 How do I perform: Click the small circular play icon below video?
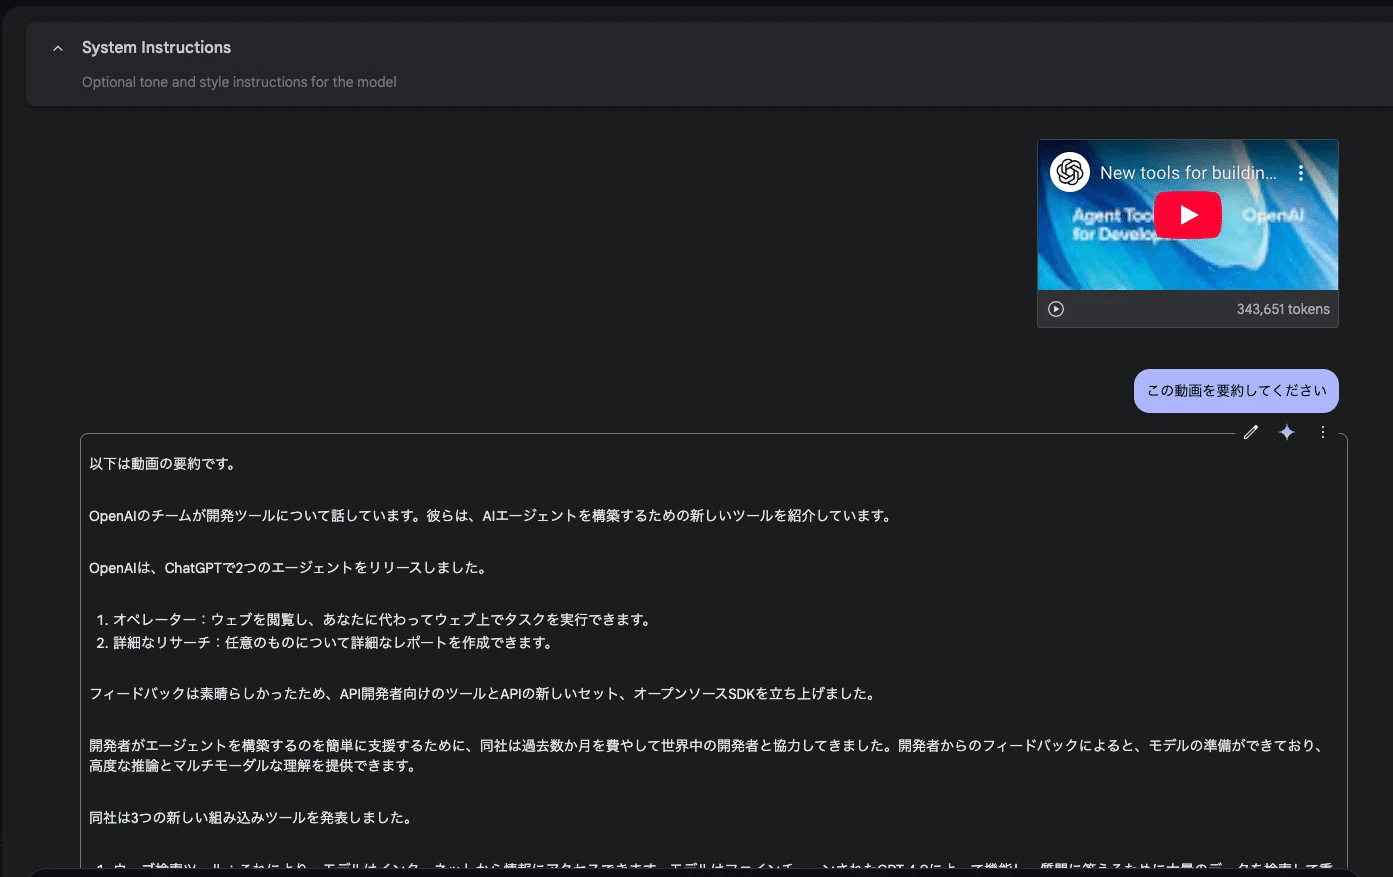pos(1056,309)
